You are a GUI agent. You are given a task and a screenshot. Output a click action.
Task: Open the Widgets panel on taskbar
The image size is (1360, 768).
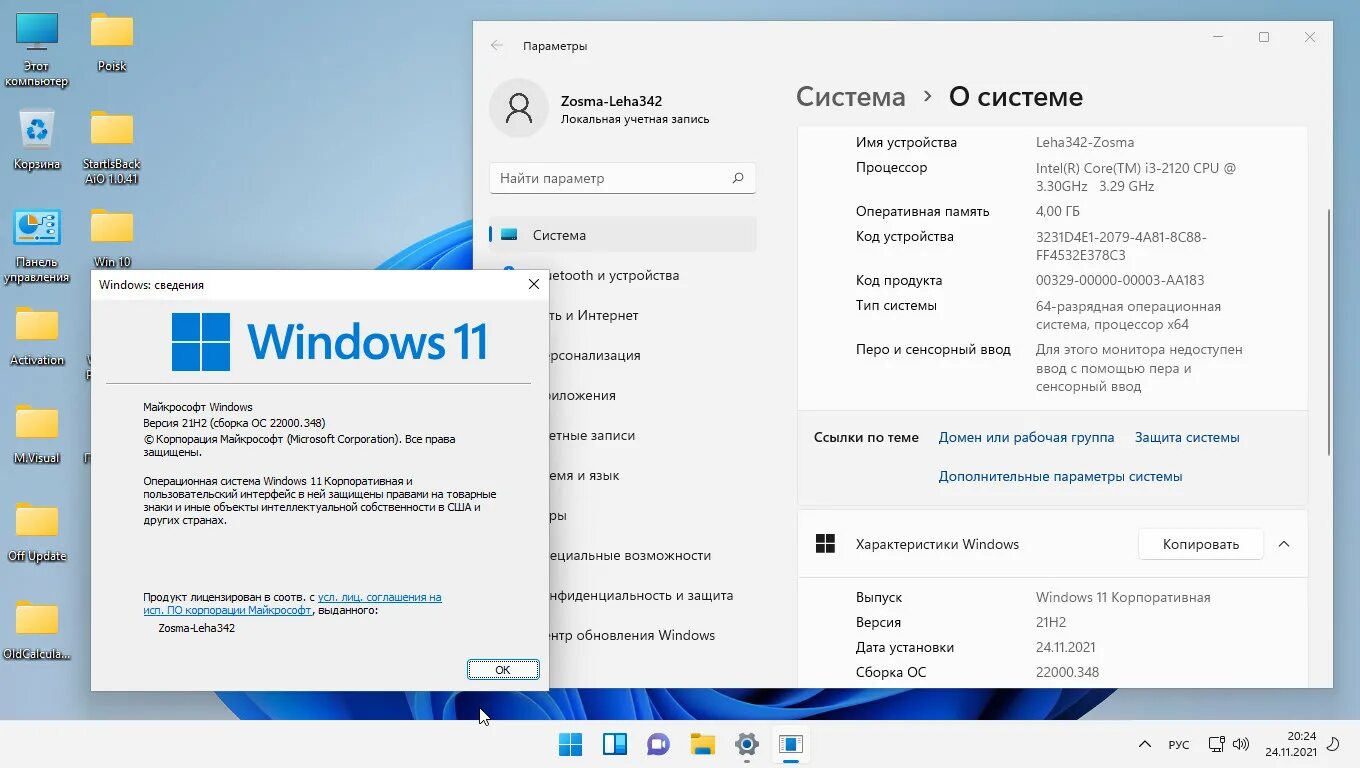tap(615, 744)
